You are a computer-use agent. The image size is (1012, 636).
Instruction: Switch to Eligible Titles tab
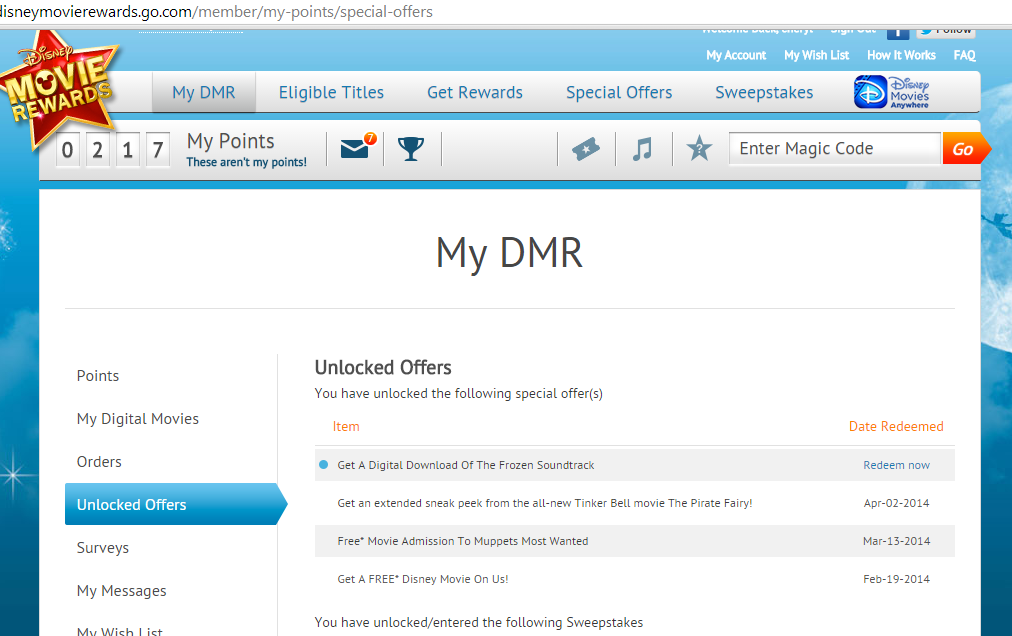coord(331,93)
